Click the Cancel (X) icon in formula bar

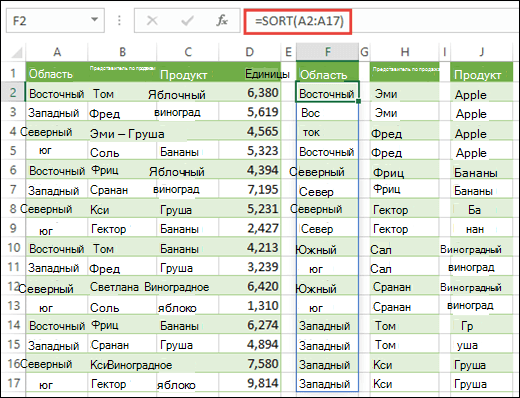(x=152, y=21)
